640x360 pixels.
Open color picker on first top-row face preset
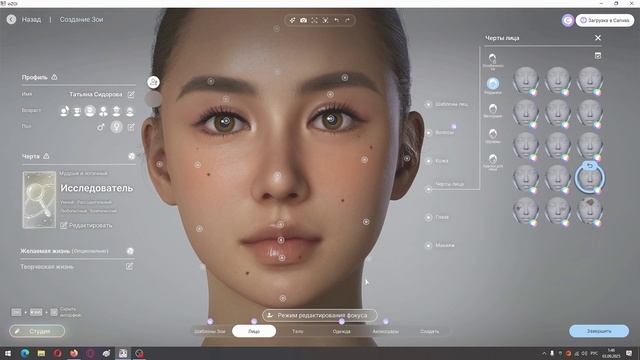[x=533, y=92]
